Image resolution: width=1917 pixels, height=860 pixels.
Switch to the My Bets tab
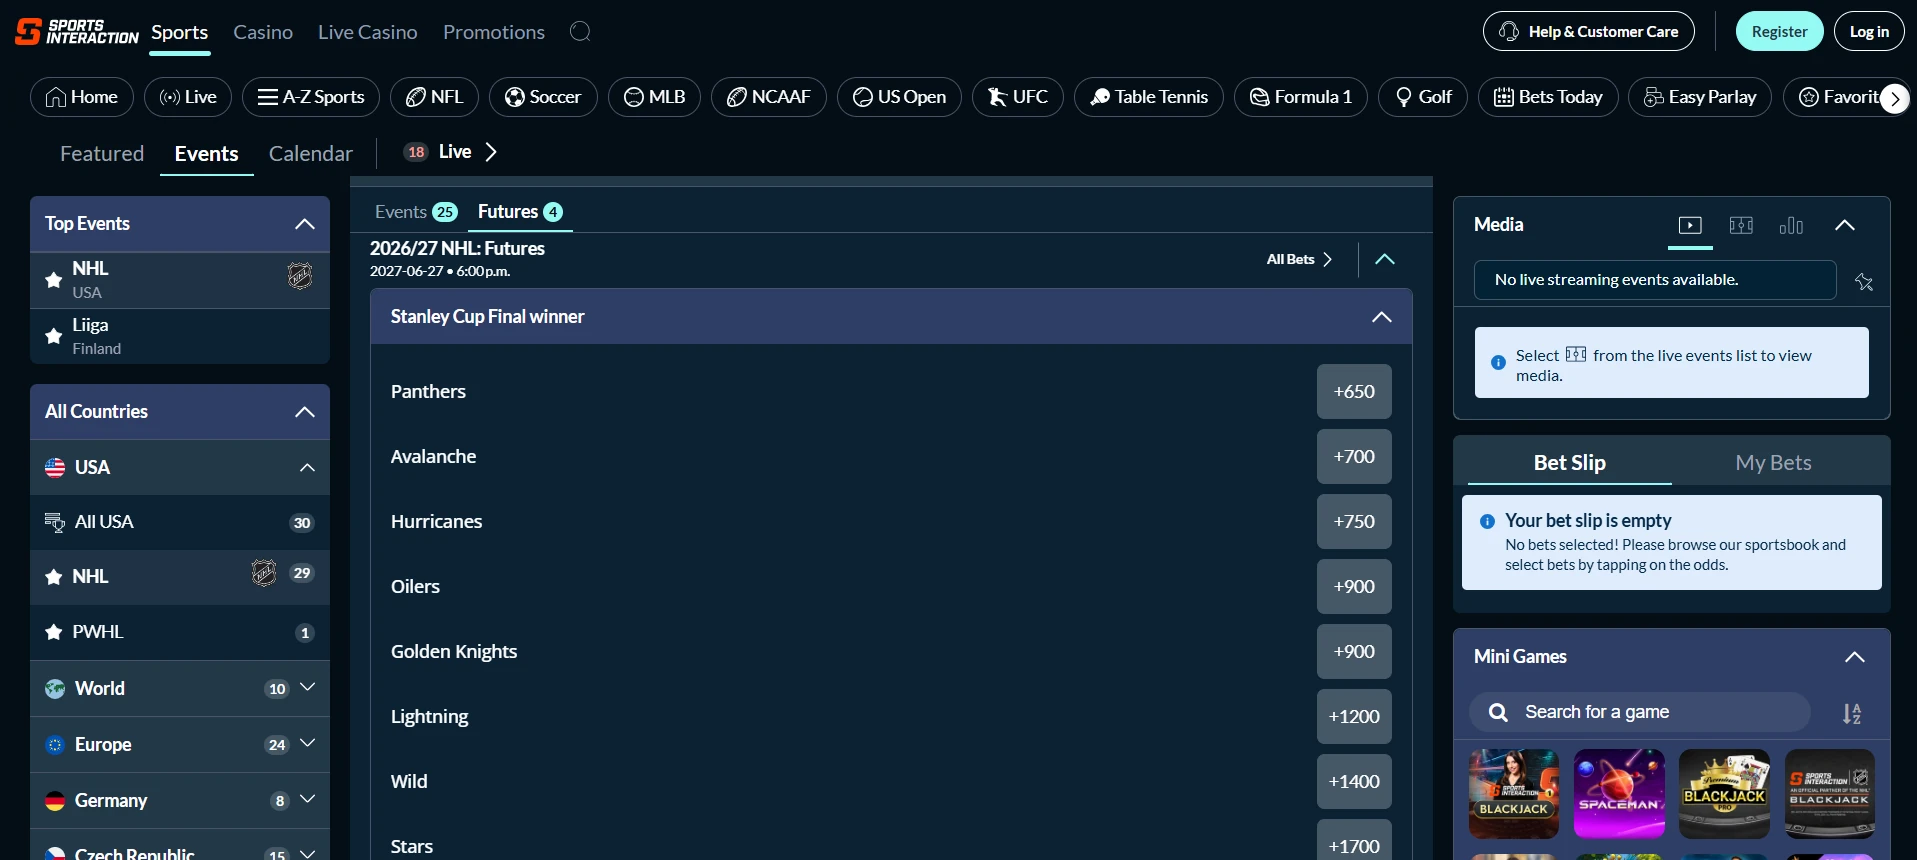click(x=1774, y=462)
